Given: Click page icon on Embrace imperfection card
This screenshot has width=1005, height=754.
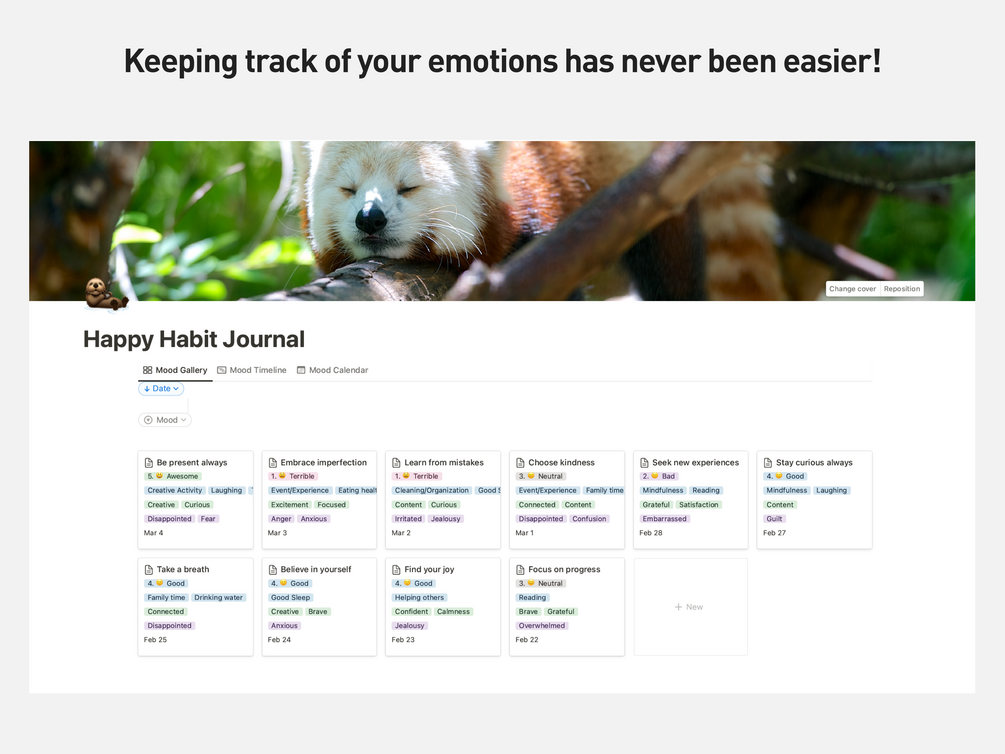Looking at the screenshot, I should pyautogui.click(x=272, y=462).
